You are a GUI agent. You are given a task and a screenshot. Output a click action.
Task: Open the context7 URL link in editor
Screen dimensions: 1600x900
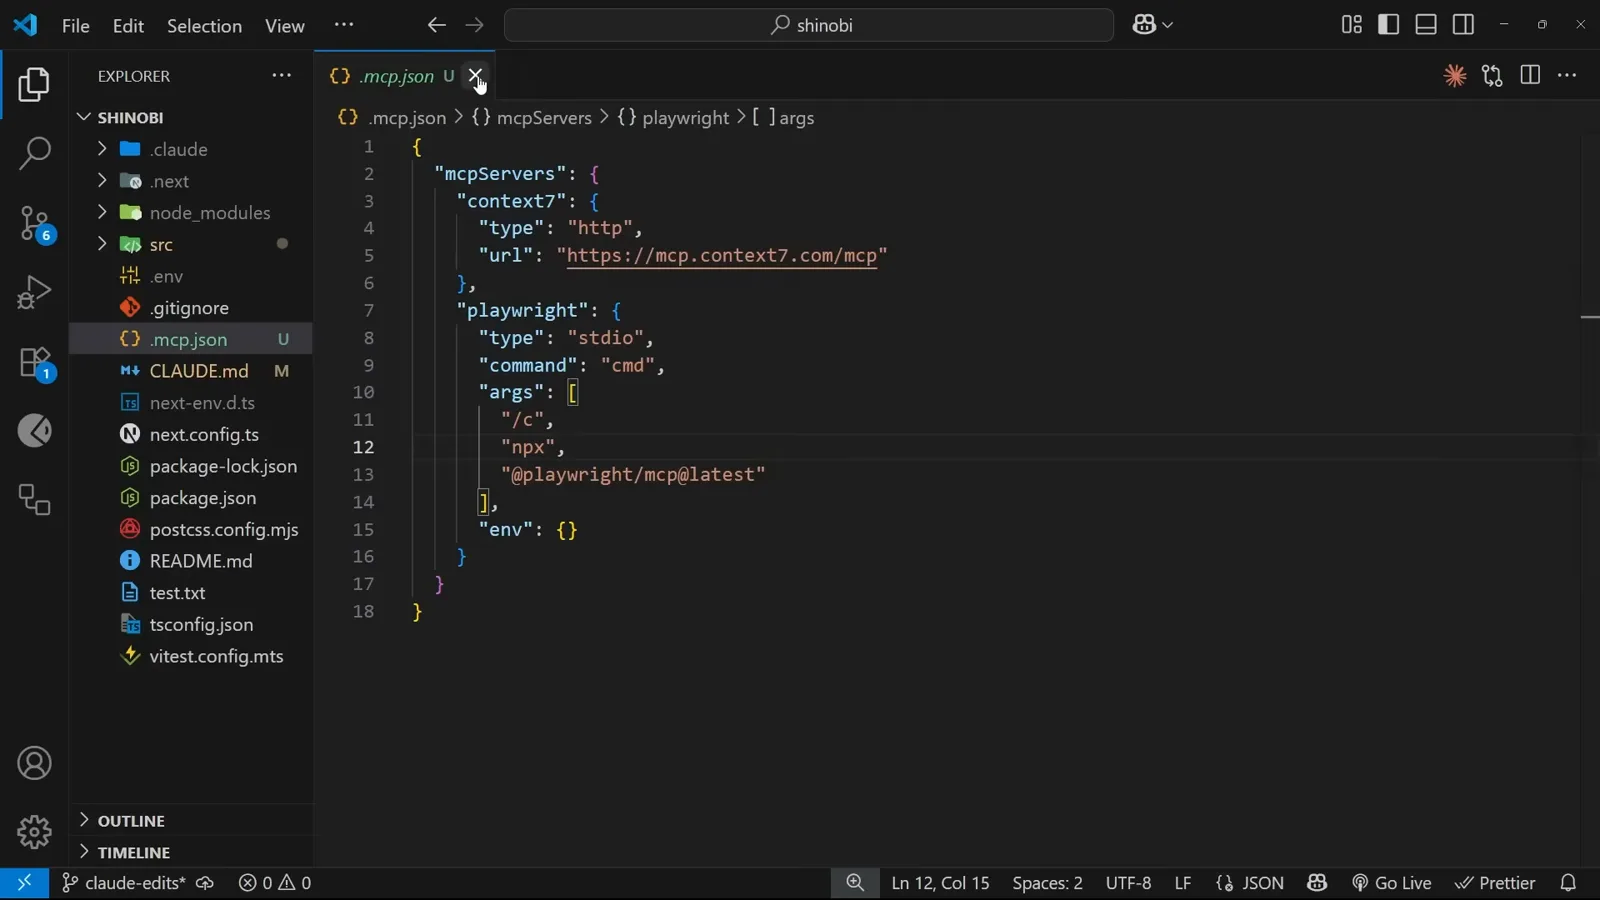coord(722,256)
